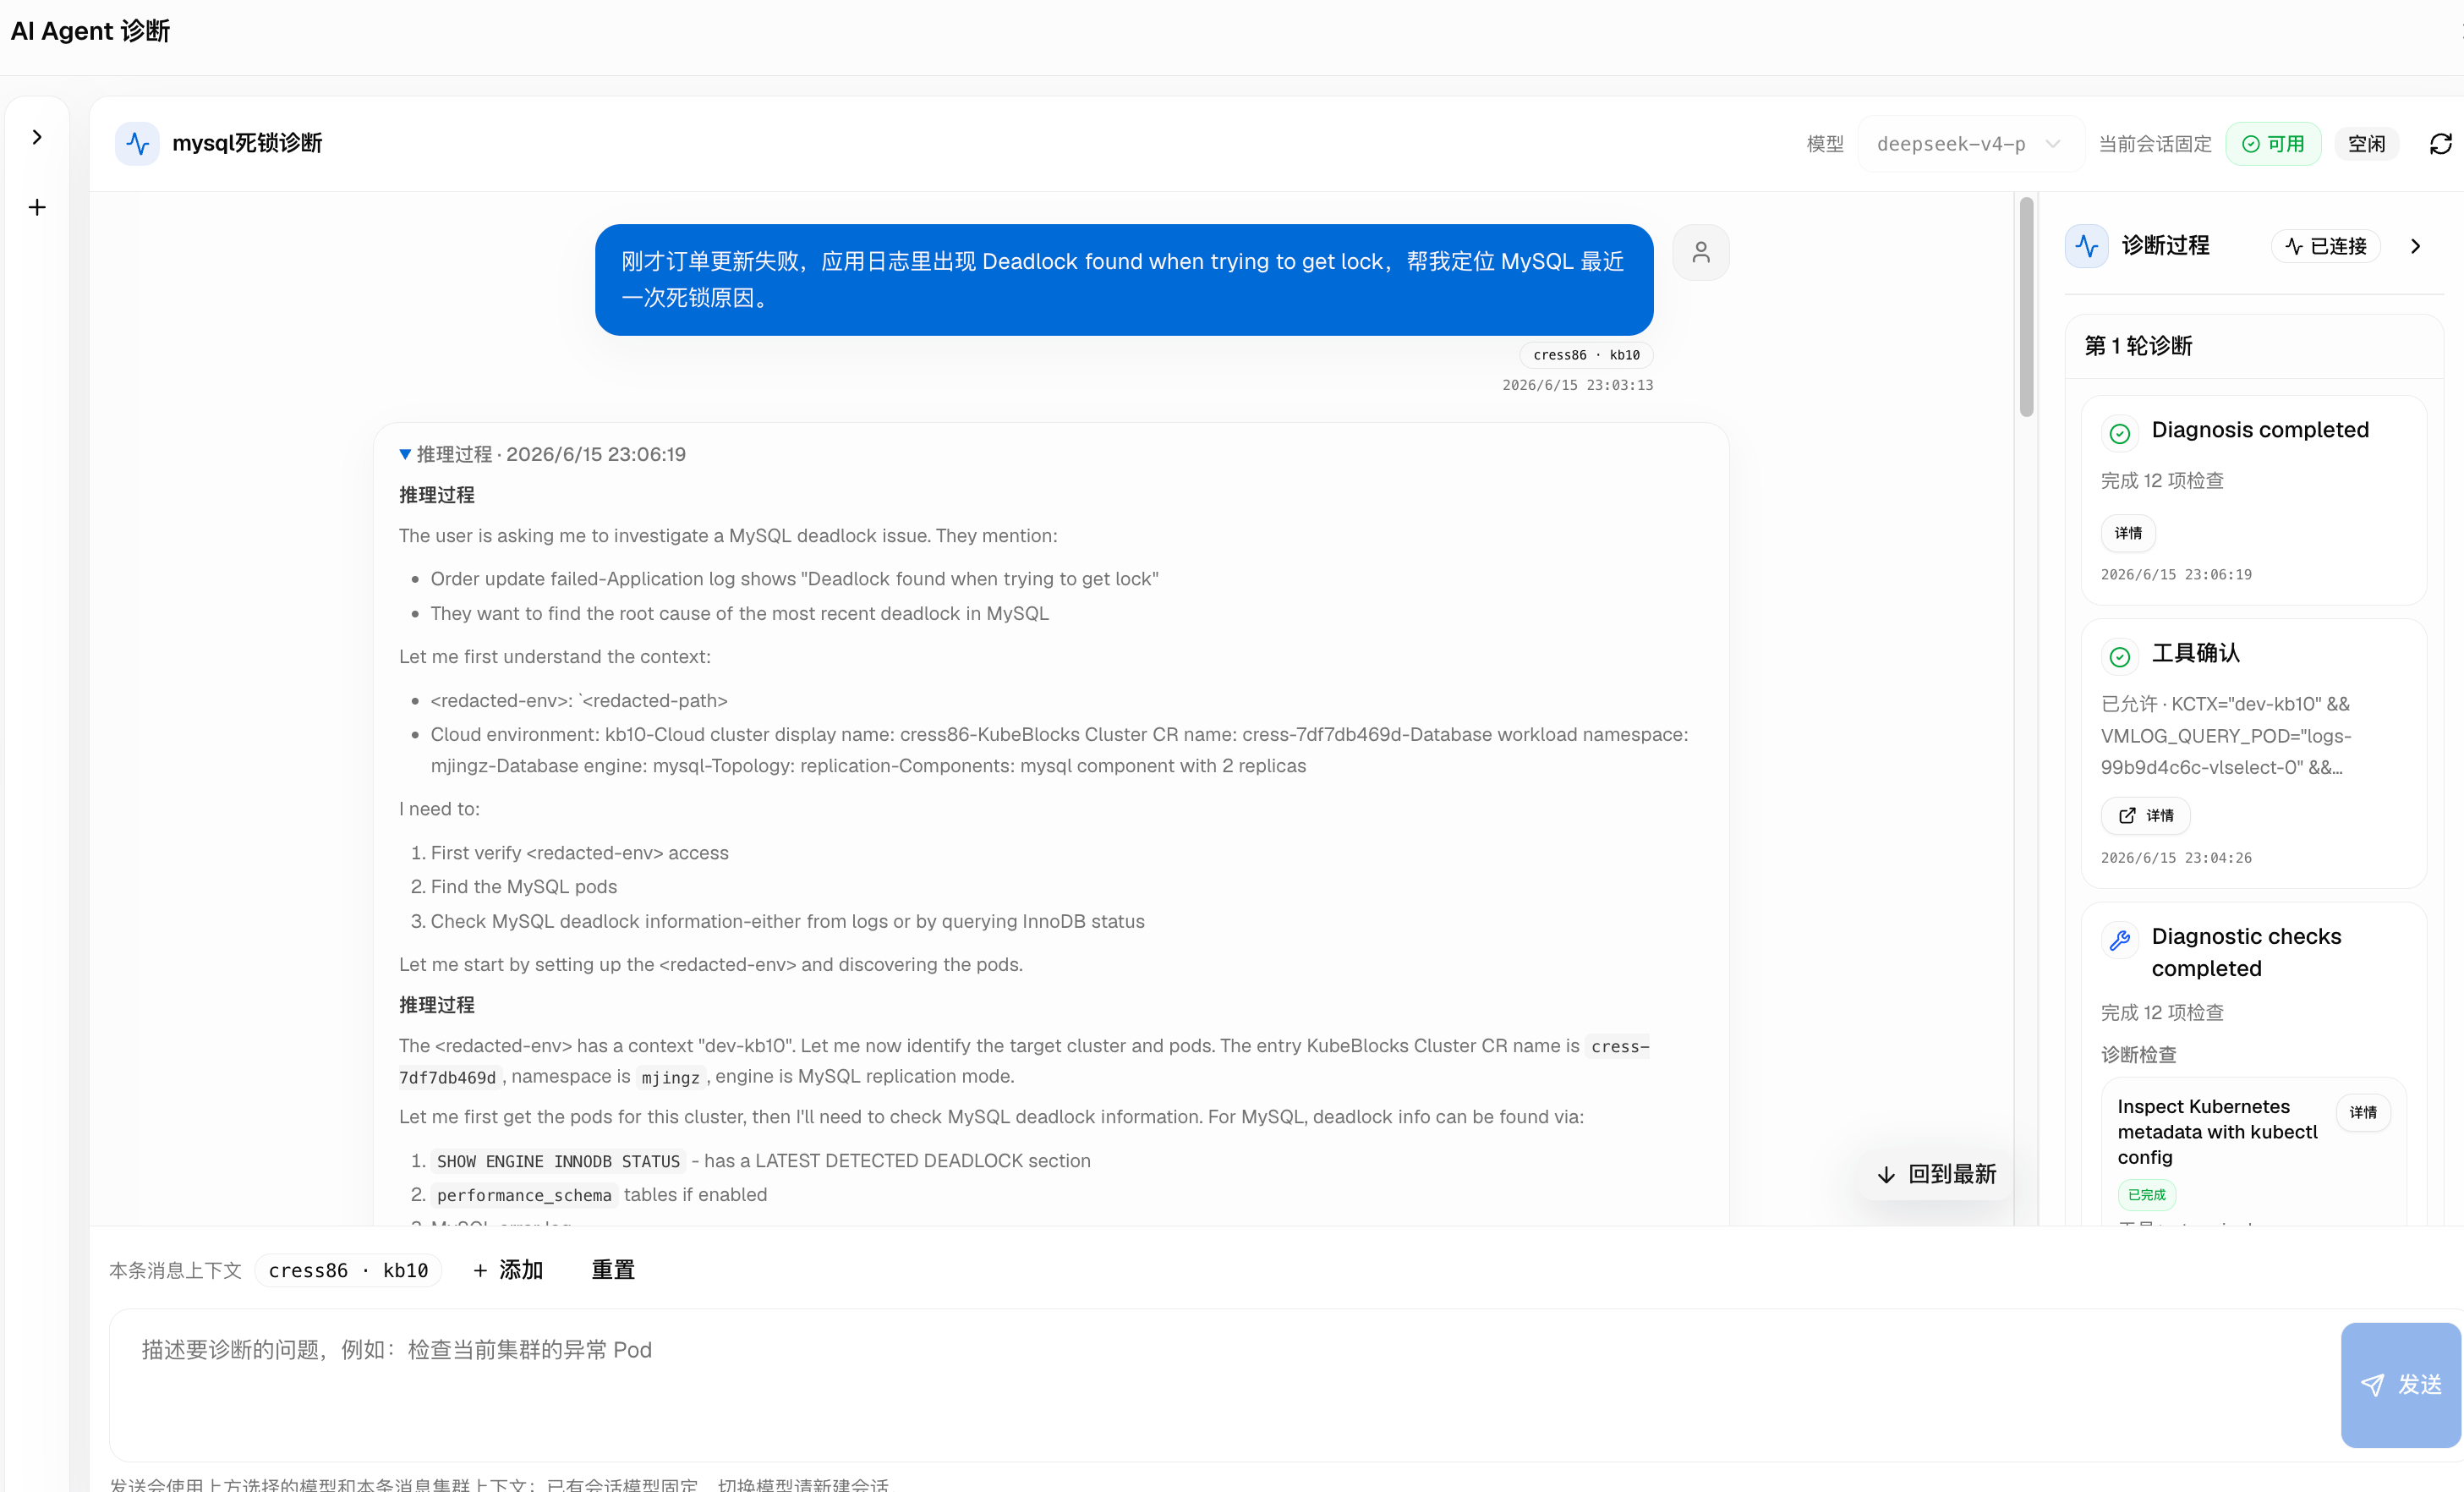Image resolution: width=2464 pixels, height=1492 pixels.
Task: Click the 已完成 status tag
Action: pos(2146,1195)
